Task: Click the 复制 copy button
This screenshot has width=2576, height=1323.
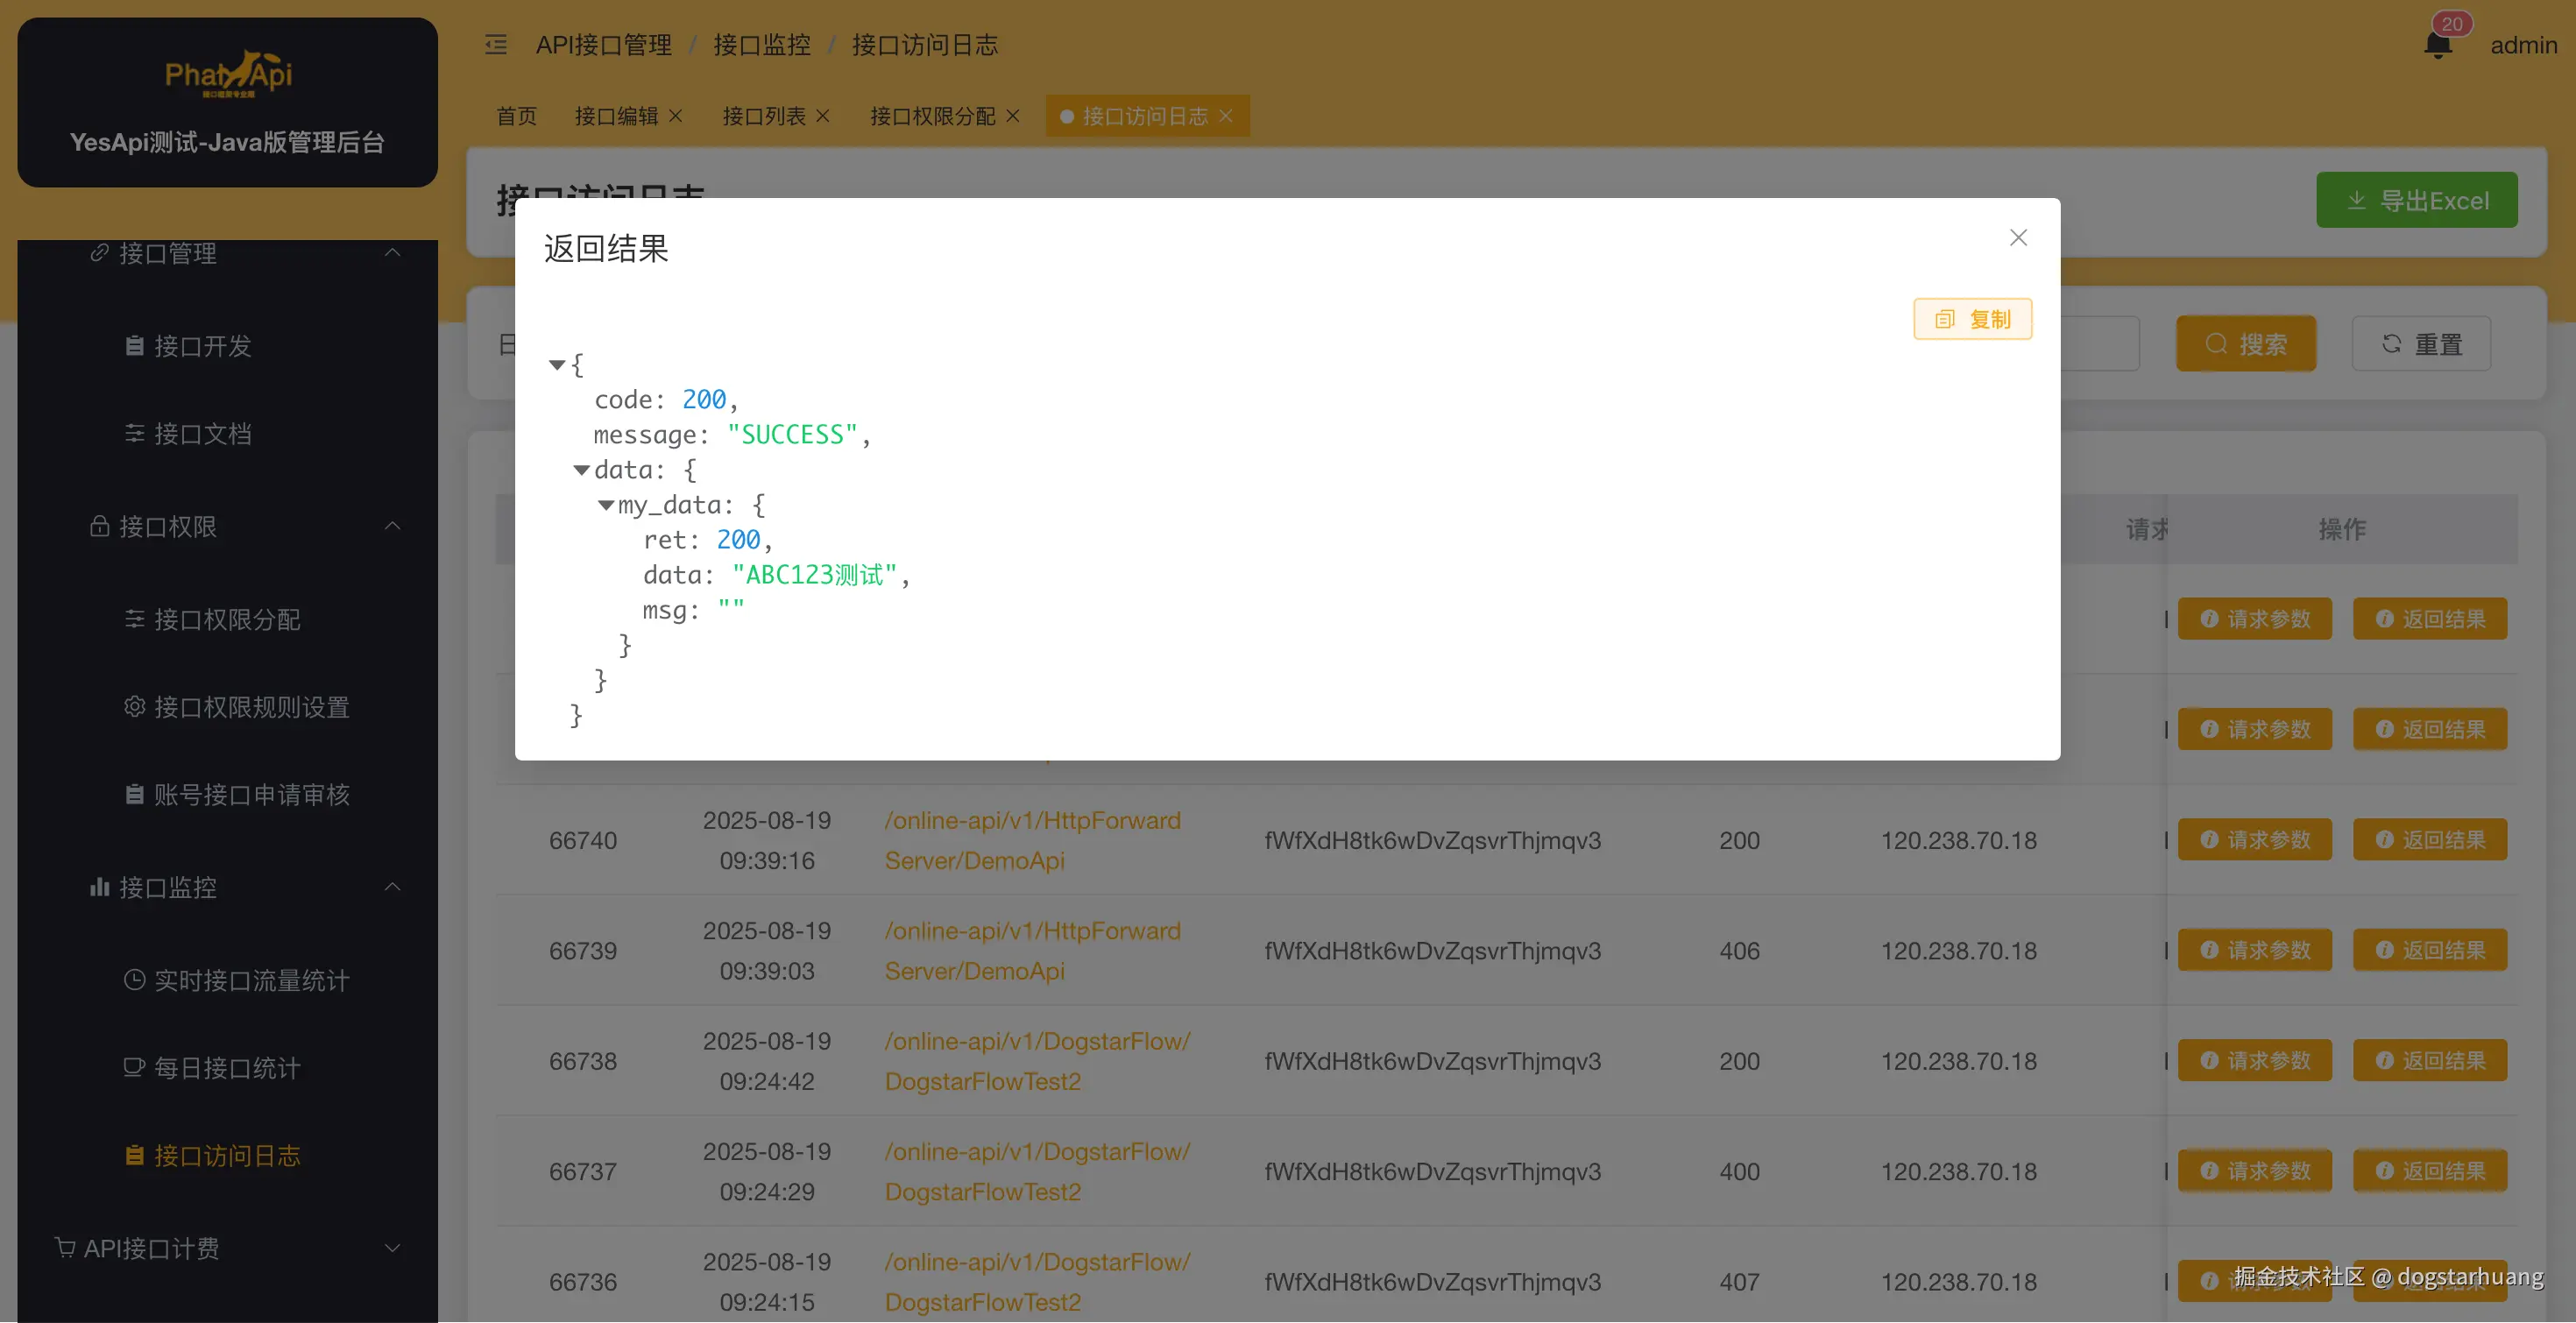Action: click(x=1972, y=319)
